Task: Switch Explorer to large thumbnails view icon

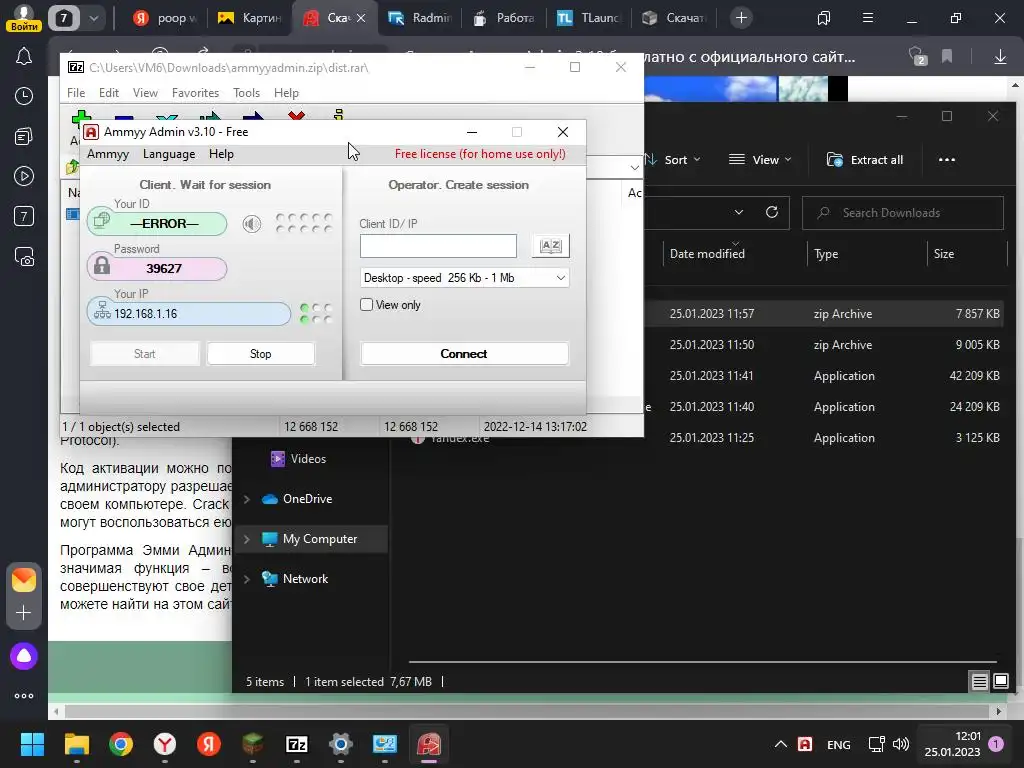Action: click(x=1000, y=682)
